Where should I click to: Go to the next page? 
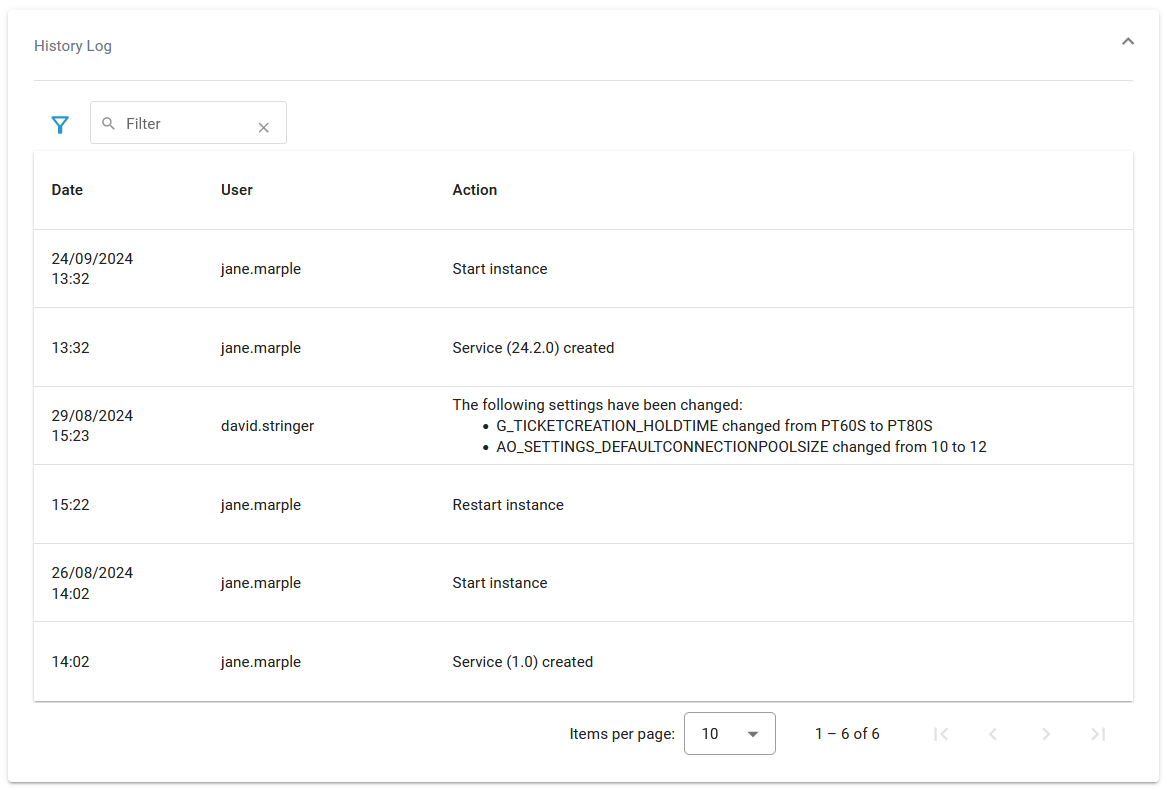point(1046,734)
